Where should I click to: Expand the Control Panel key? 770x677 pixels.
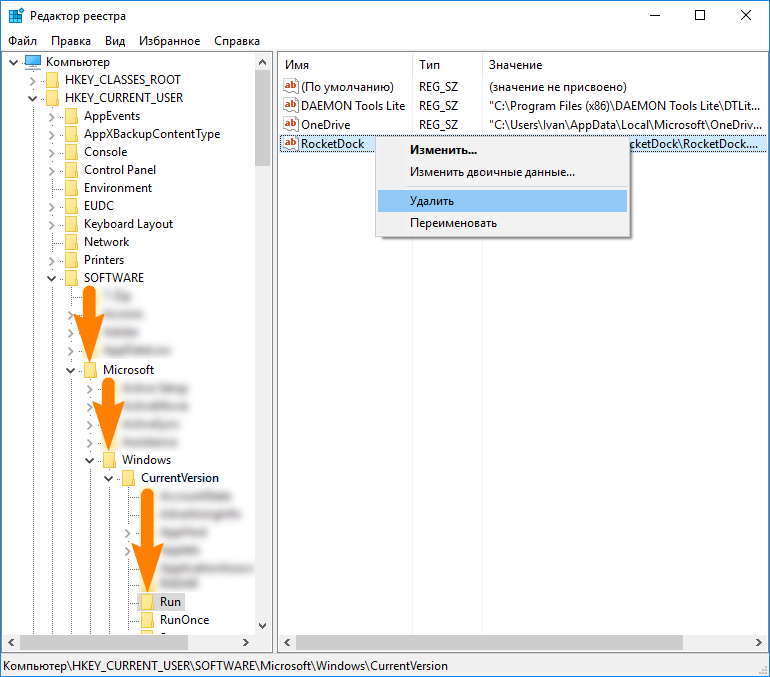[52, 171]
